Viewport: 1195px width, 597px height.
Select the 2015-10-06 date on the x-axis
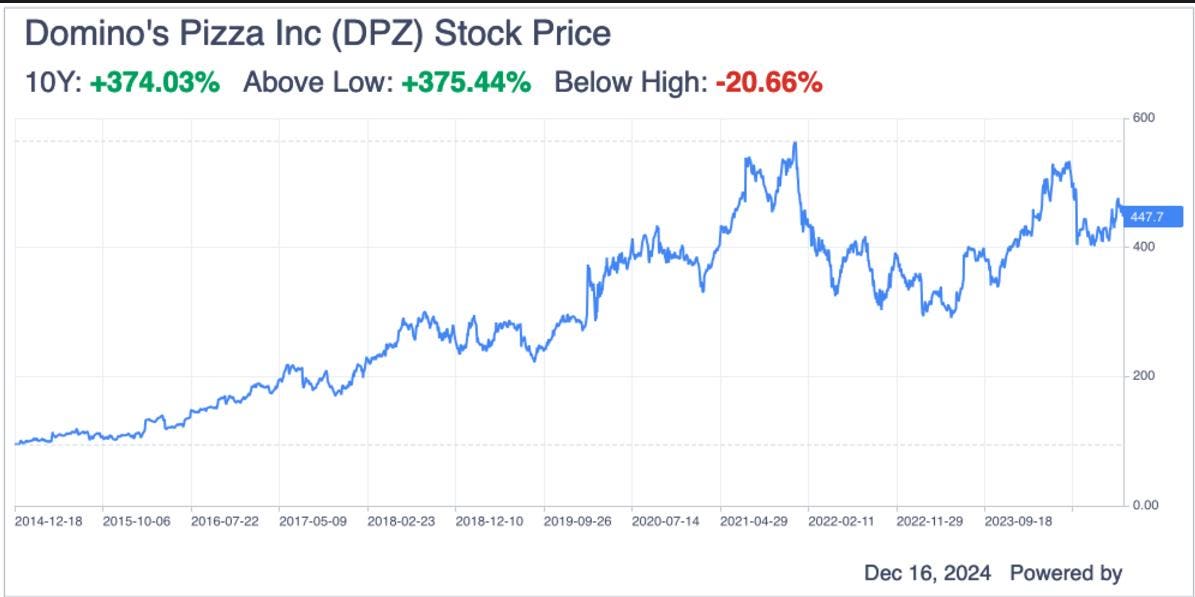pyautogui.click(x=138, y=522)
